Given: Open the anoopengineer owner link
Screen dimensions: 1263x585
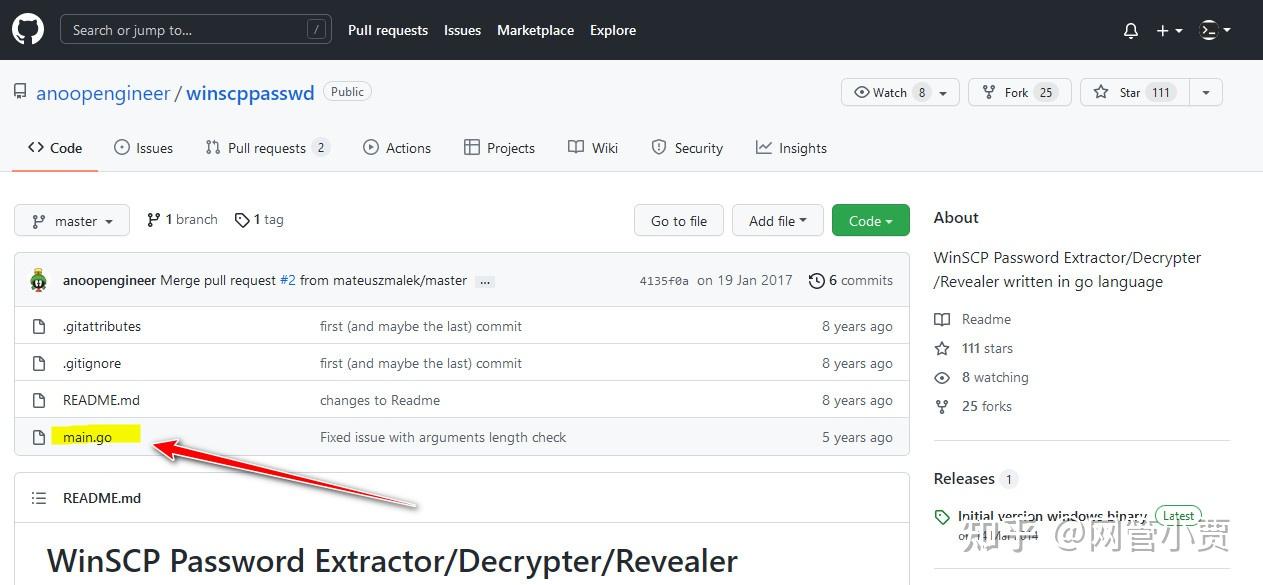Looking at the screenshot, I should point(103,93).
